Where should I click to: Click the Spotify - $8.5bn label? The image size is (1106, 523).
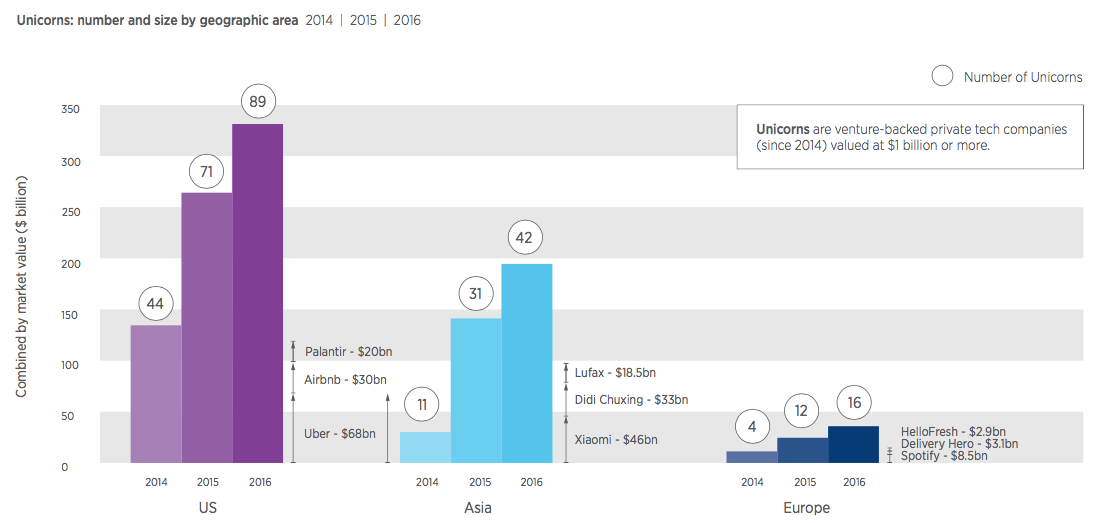click(x=944, y=456)
